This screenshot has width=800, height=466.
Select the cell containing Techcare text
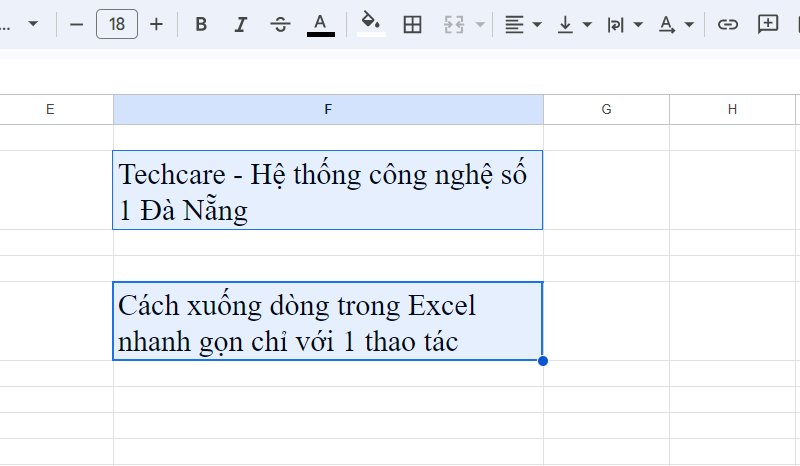coord(328,190)
